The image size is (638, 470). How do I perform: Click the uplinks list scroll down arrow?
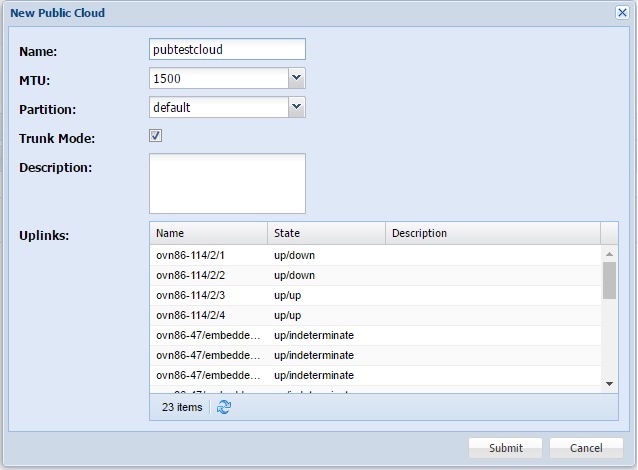click(x=609, y=384)
